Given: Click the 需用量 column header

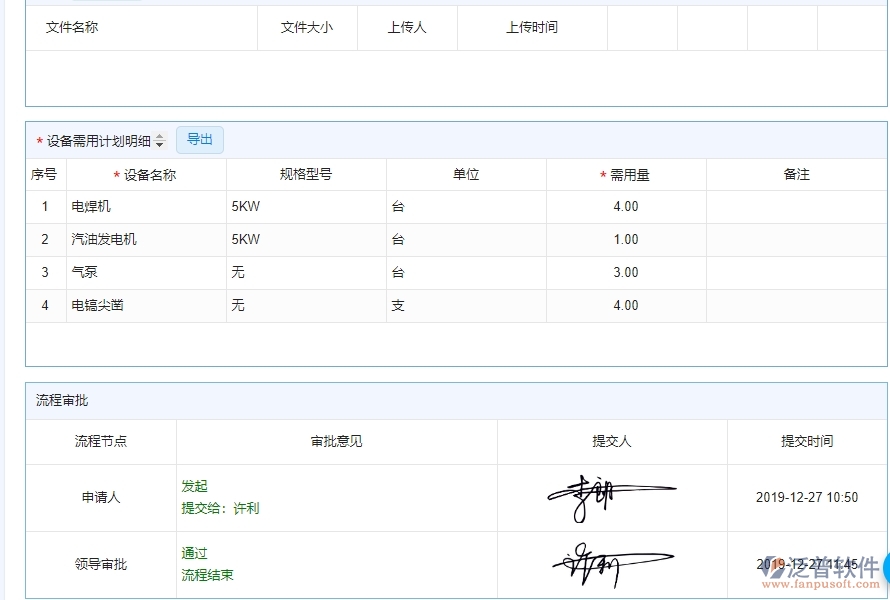Looking at the screenshot, I should pos(625,173).
